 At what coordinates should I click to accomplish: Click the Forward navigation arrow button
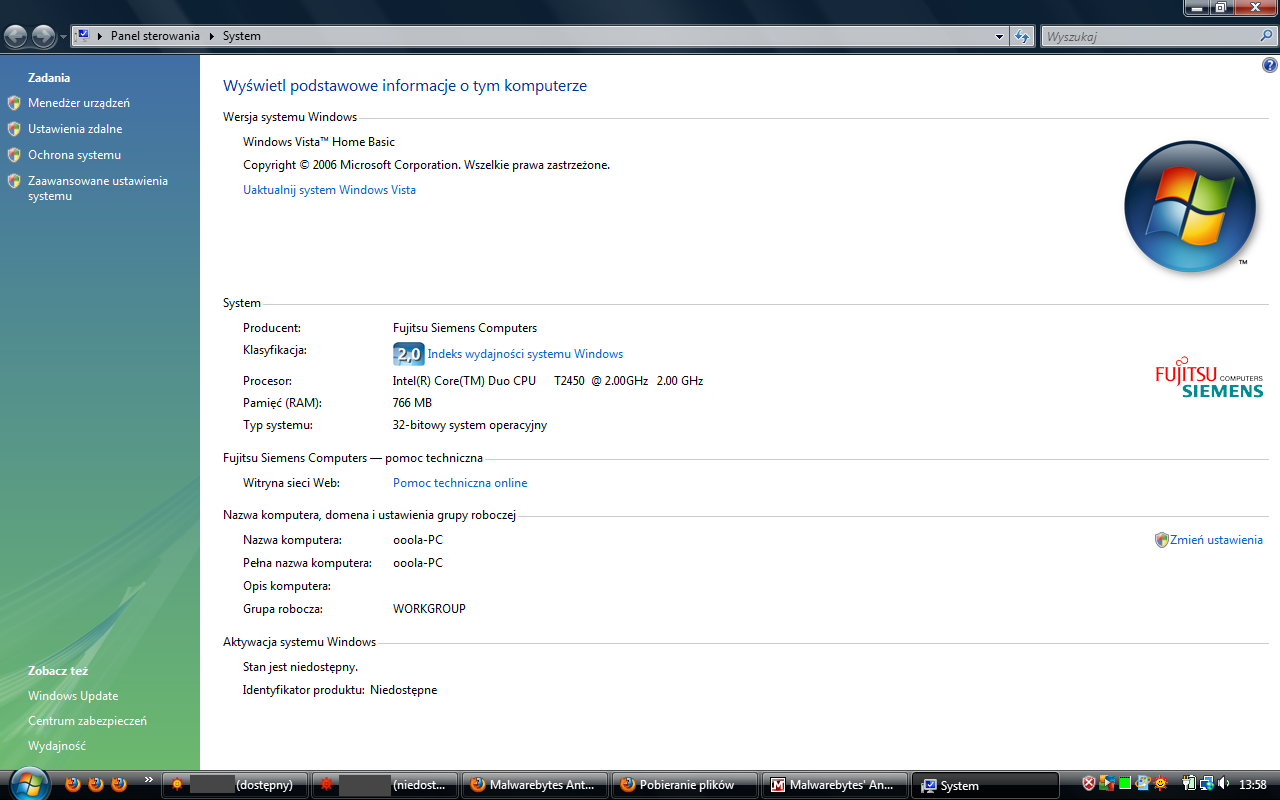point(43,37)
